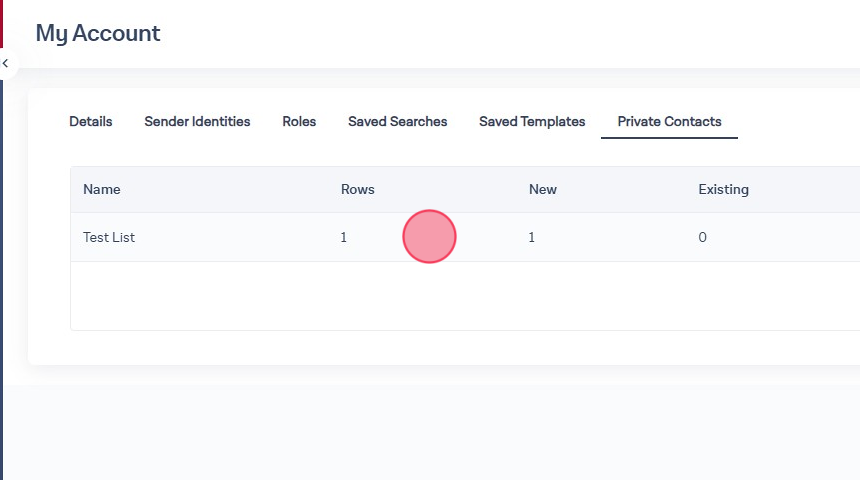Click the red circular pointer highlight
The width and height of the screenshot is (860, 480).
pos(429,237)
